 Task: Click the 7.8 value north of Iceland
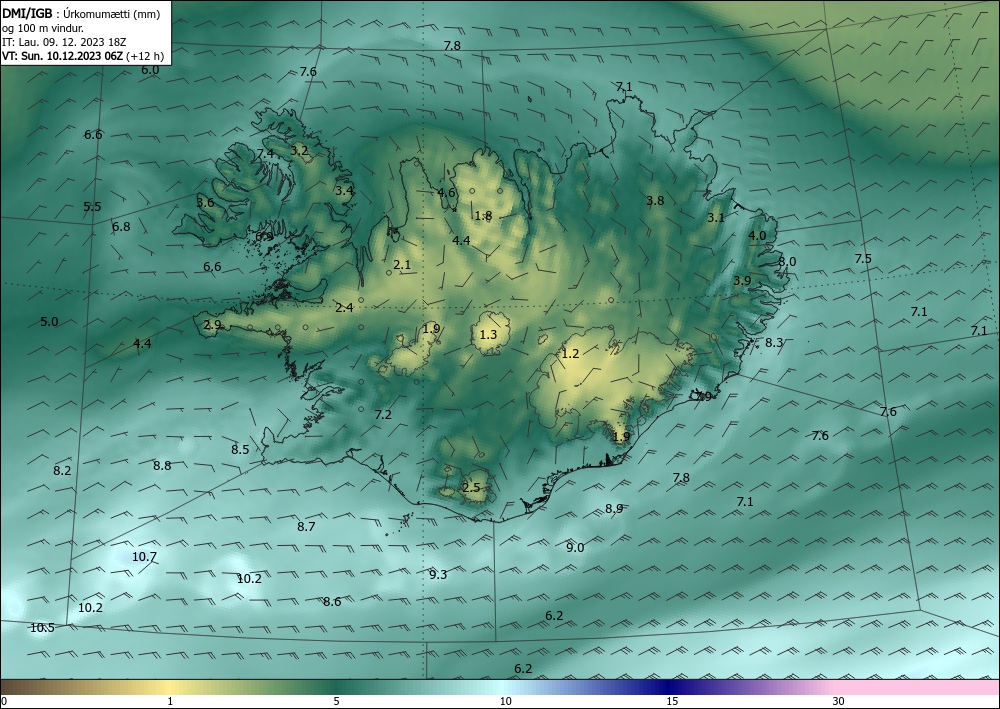coord(452,45)
